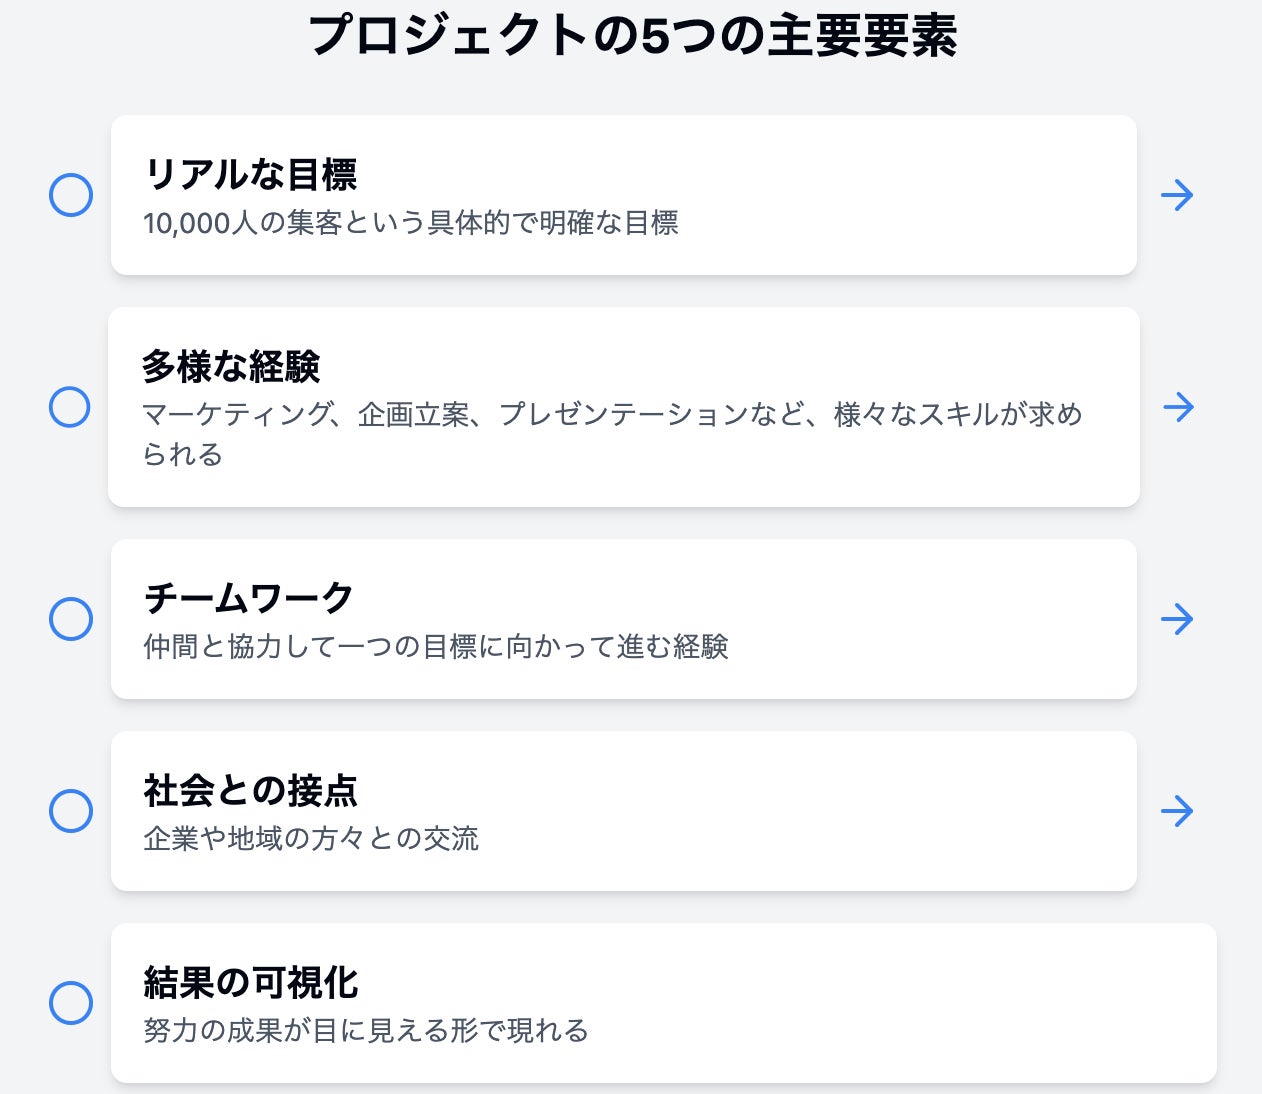The image size is (1262, 1094).
Task: Select the circle next to リアルな目標
Action: [71, 195]
